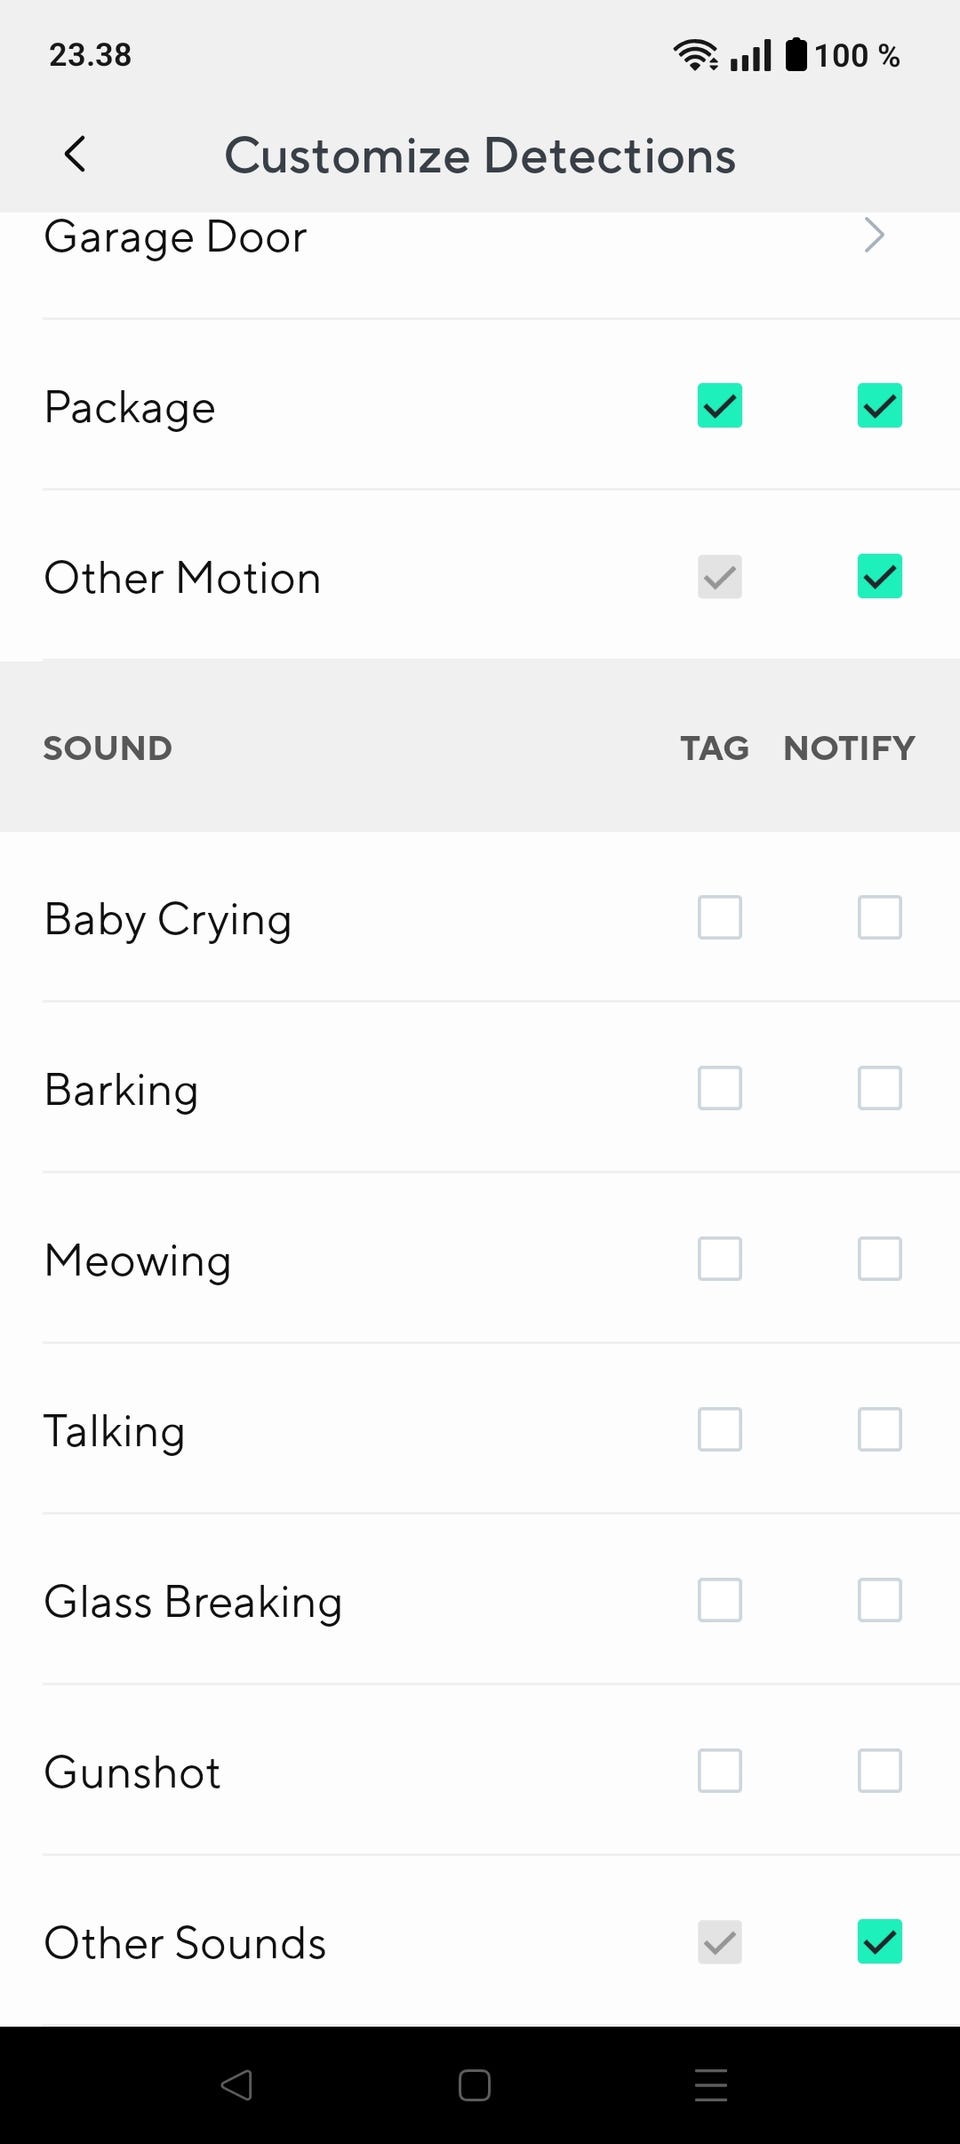Tick the Gunshot notify checkbox
The height and width of the screenshot is (2144, 960).
880,1771
